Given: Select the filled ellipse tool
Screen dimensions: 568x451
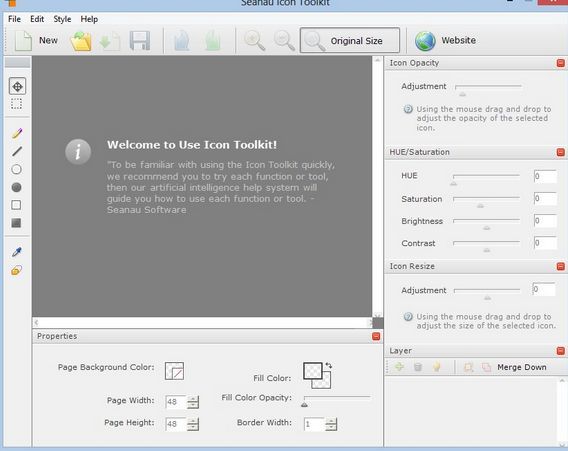Looking at the screenshot, I should click(16, 187).
